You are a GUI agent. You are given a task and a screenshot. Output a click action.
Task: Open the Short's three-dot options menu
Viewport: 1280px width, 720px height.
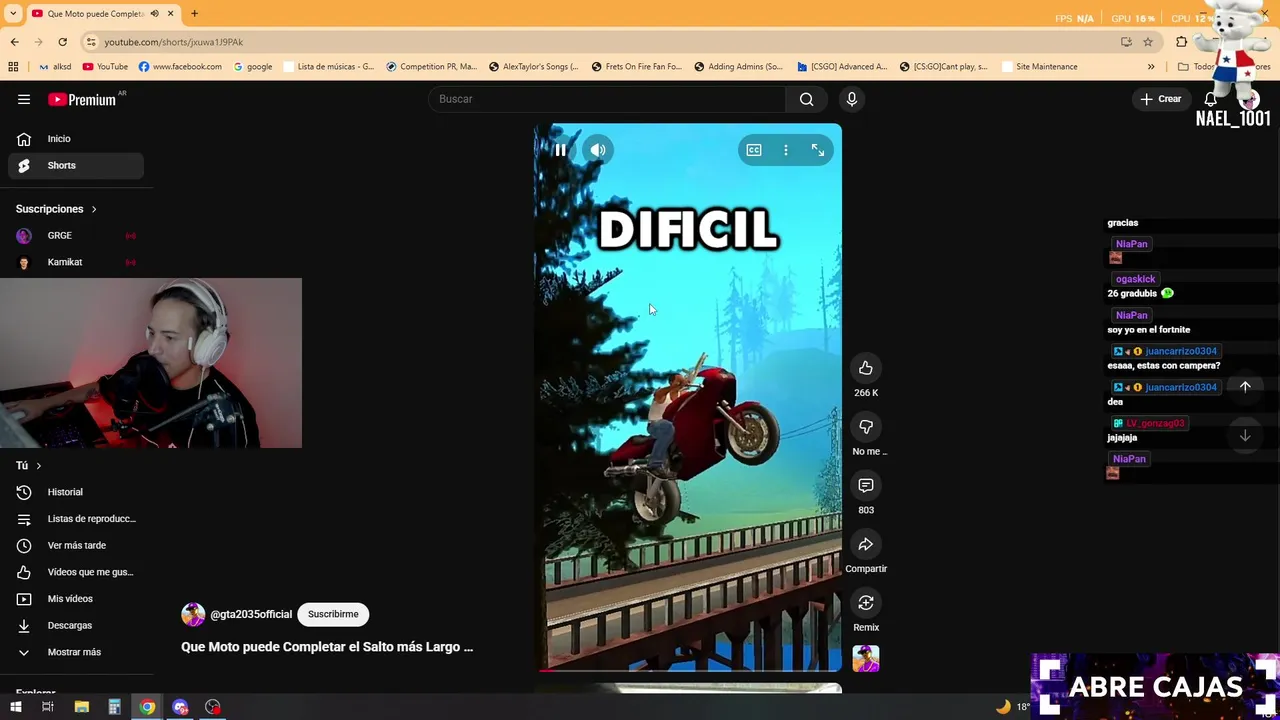pos(786,150)
